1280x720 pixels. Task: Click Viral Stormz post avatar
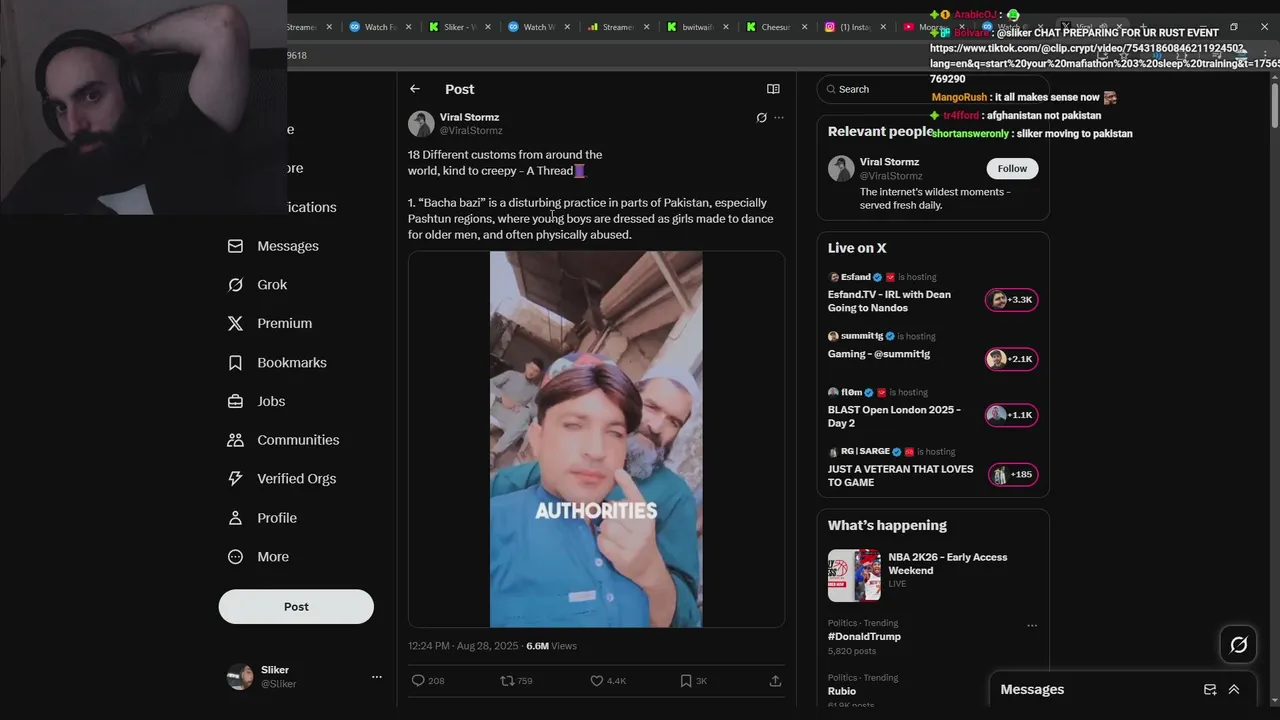point(421,124)
